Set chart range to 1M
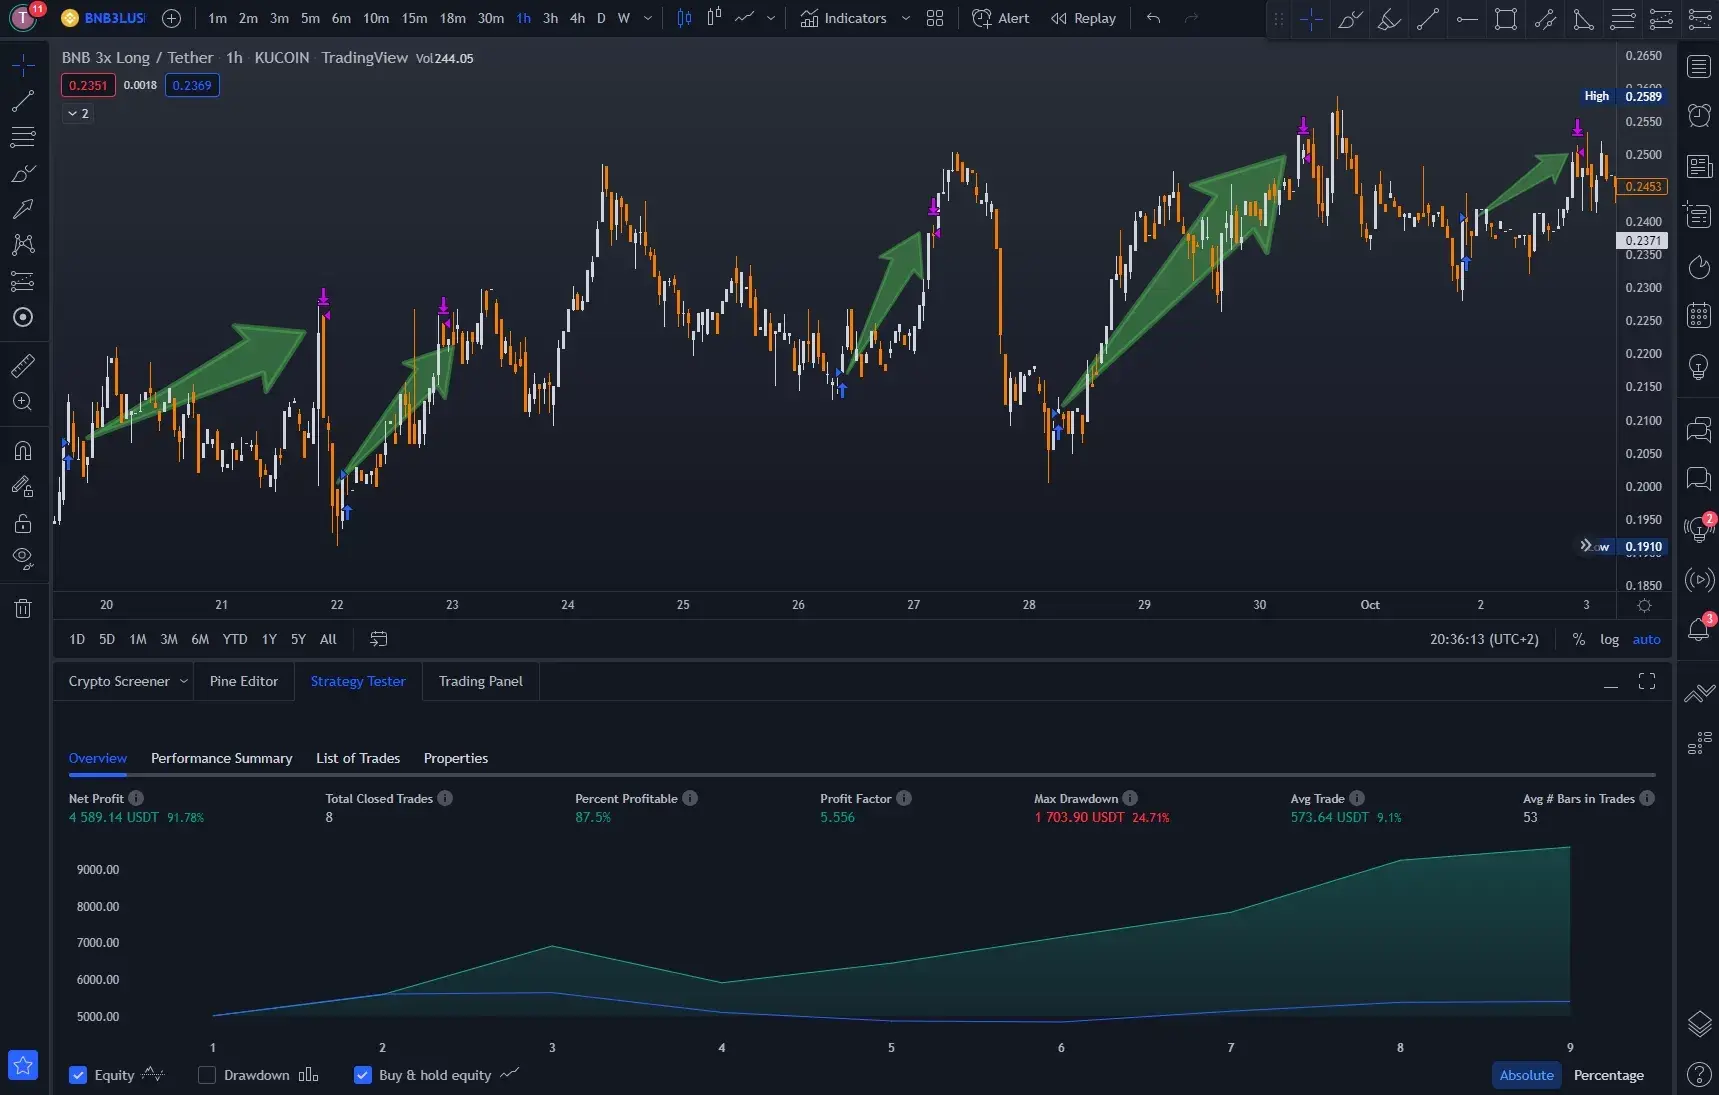The image size is (1719, 1095). [x=138, y=639]
